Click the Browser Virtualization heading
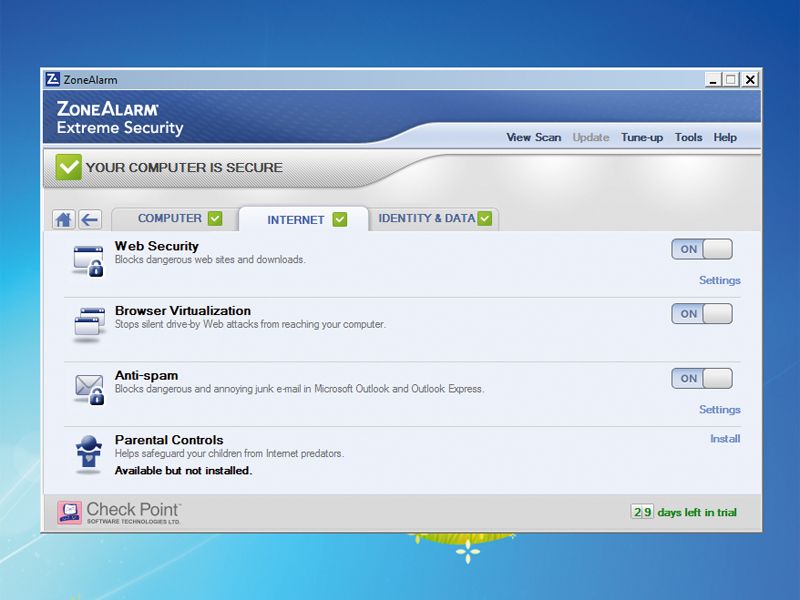This screenshot has height=600, width=800. [x=183, y=310]
